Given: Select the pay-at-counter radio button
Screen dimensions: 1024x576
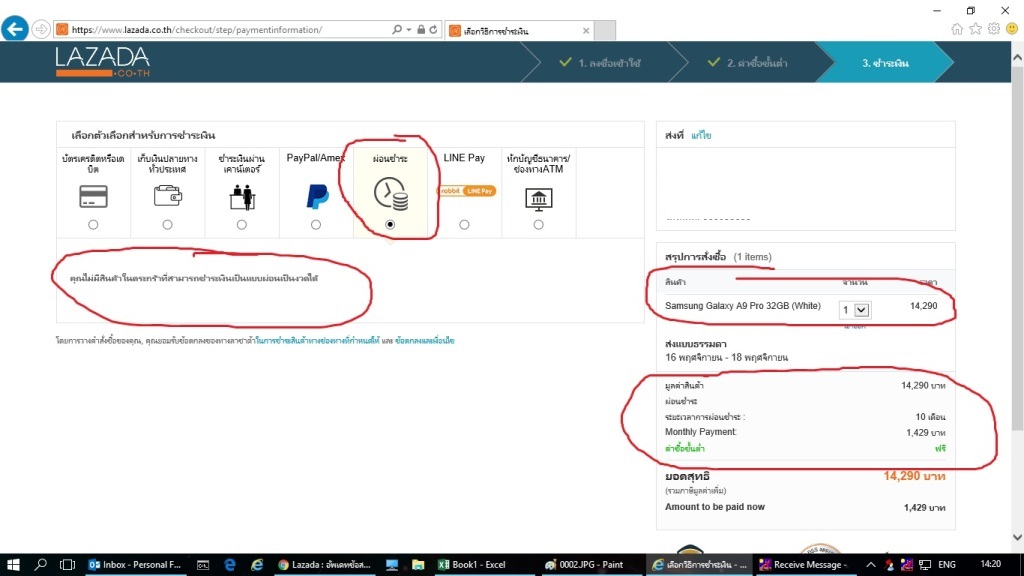Looking at the screenshot, I should pyautogui.click(x=242, y=225).
